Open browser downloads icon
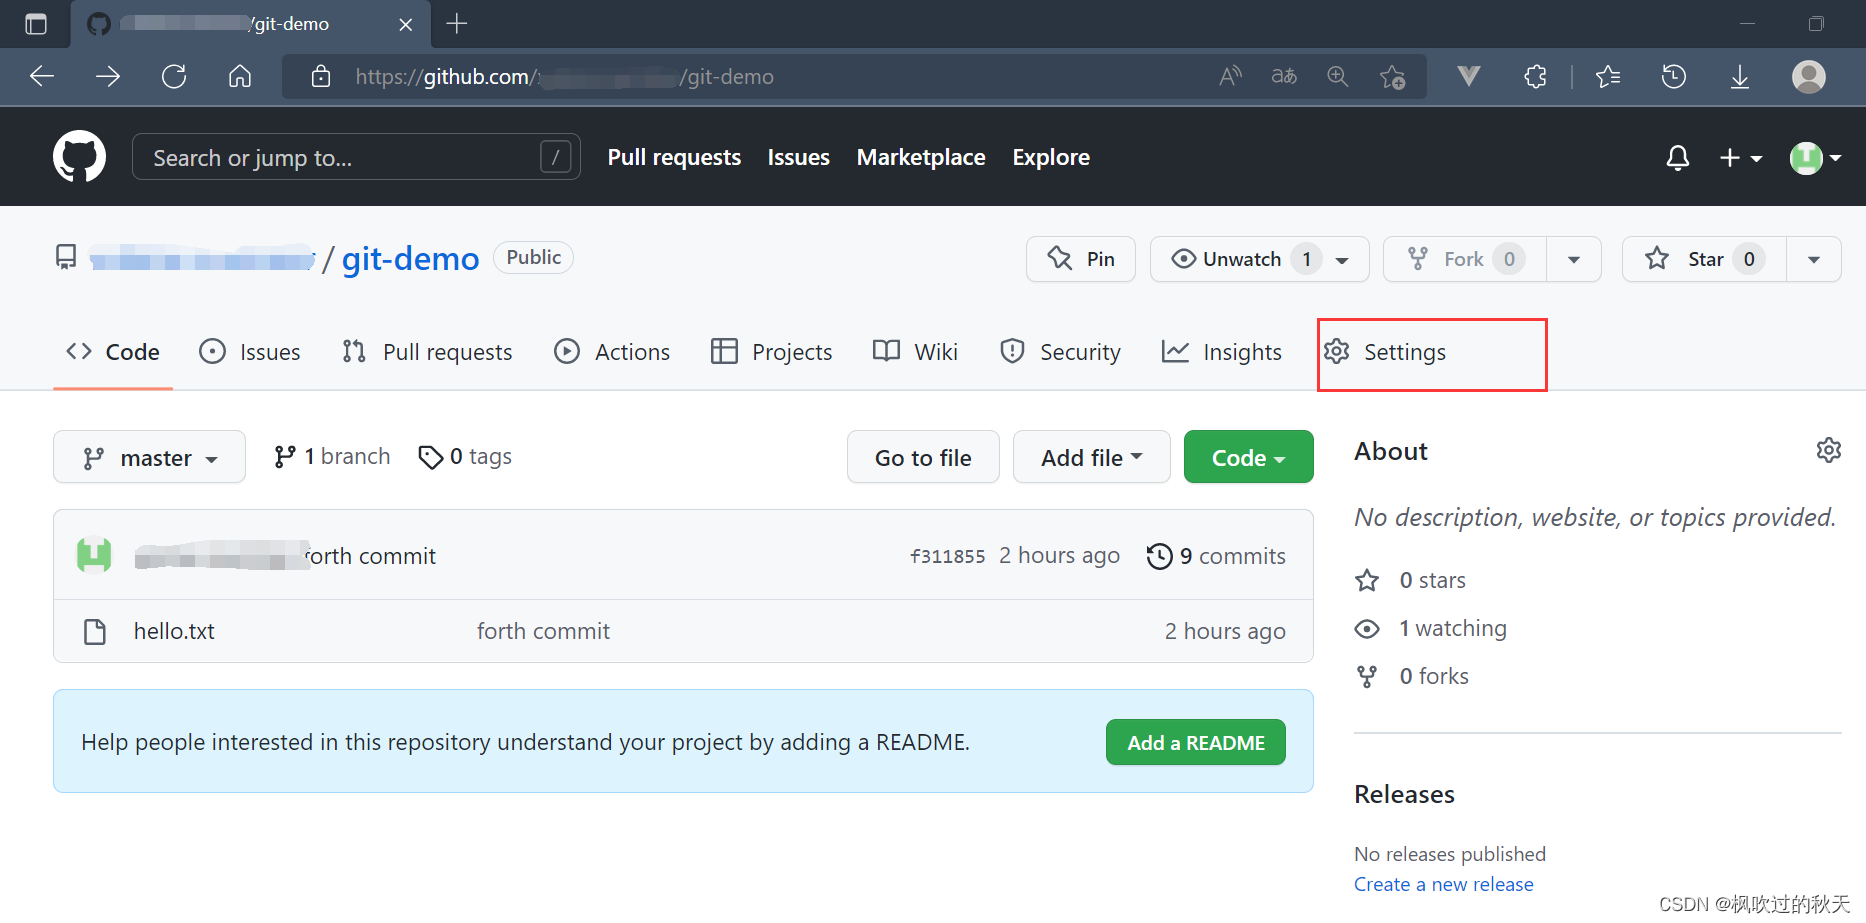Screen dimensions: 1866x923 (1740, 76)
